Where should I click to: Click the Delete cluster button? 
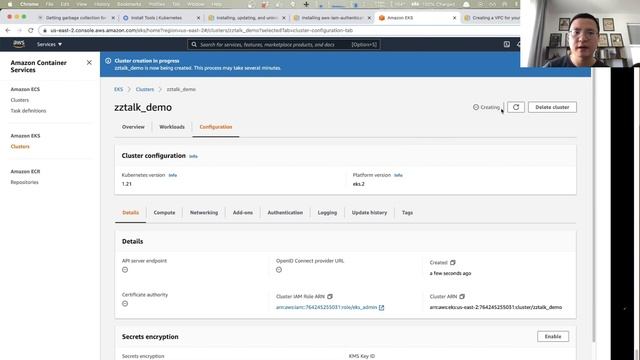(x=552, y=107)
